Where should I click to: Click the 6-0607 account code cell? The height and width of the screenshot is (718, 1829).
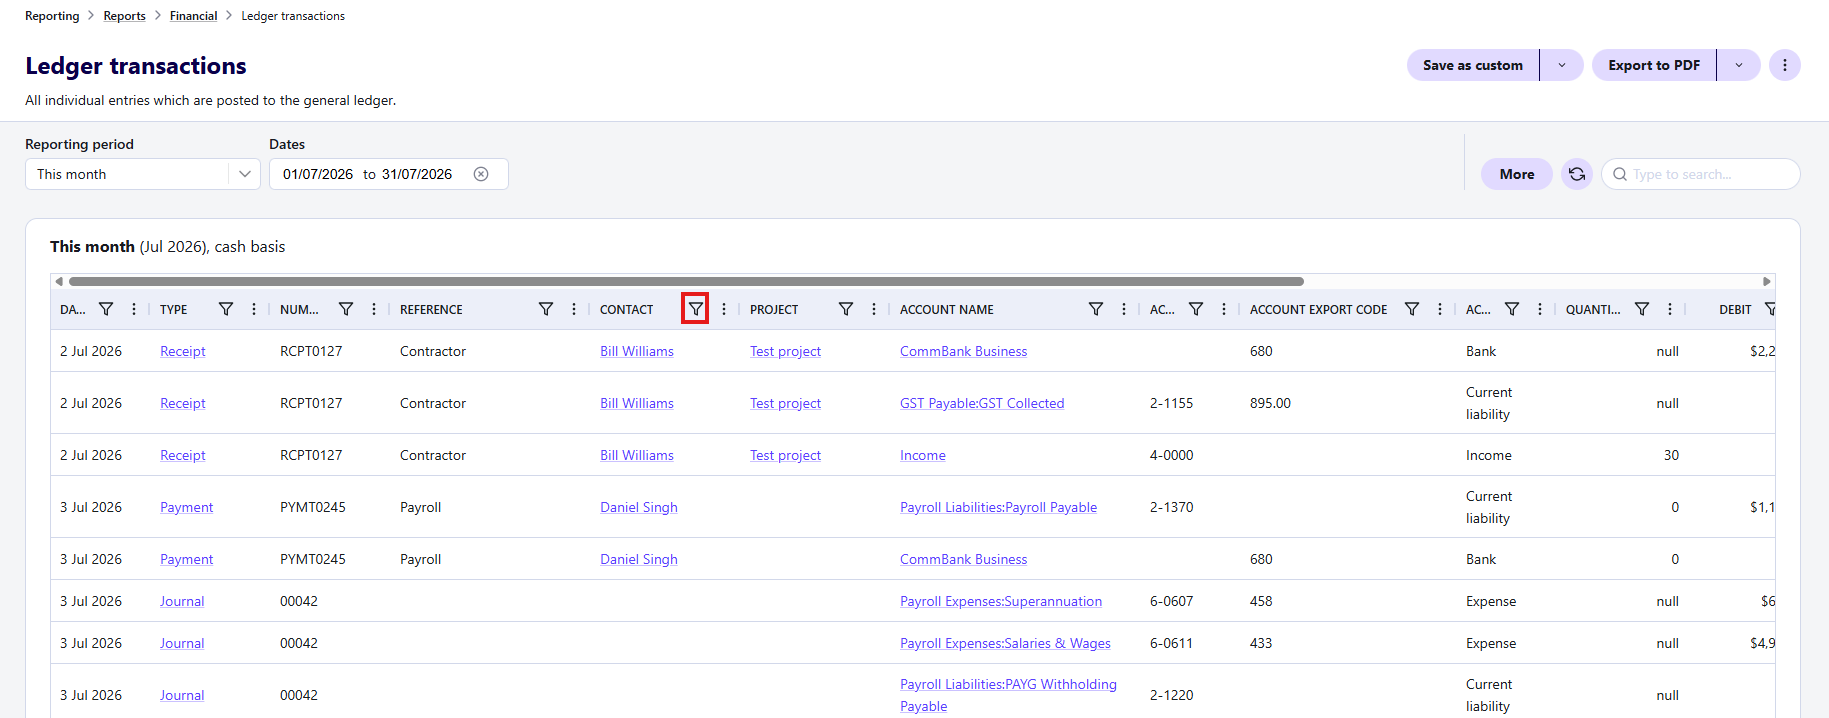point(1172,601)
